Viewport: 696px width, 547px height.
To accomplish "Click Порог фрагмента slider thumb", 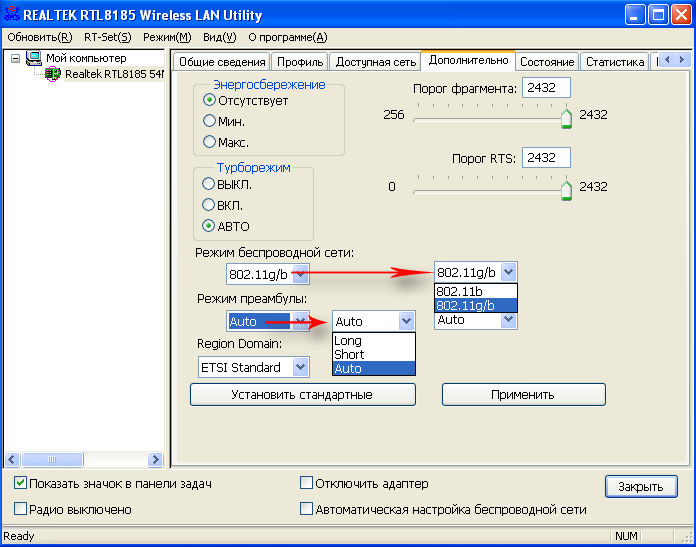I will pos(566,118).
